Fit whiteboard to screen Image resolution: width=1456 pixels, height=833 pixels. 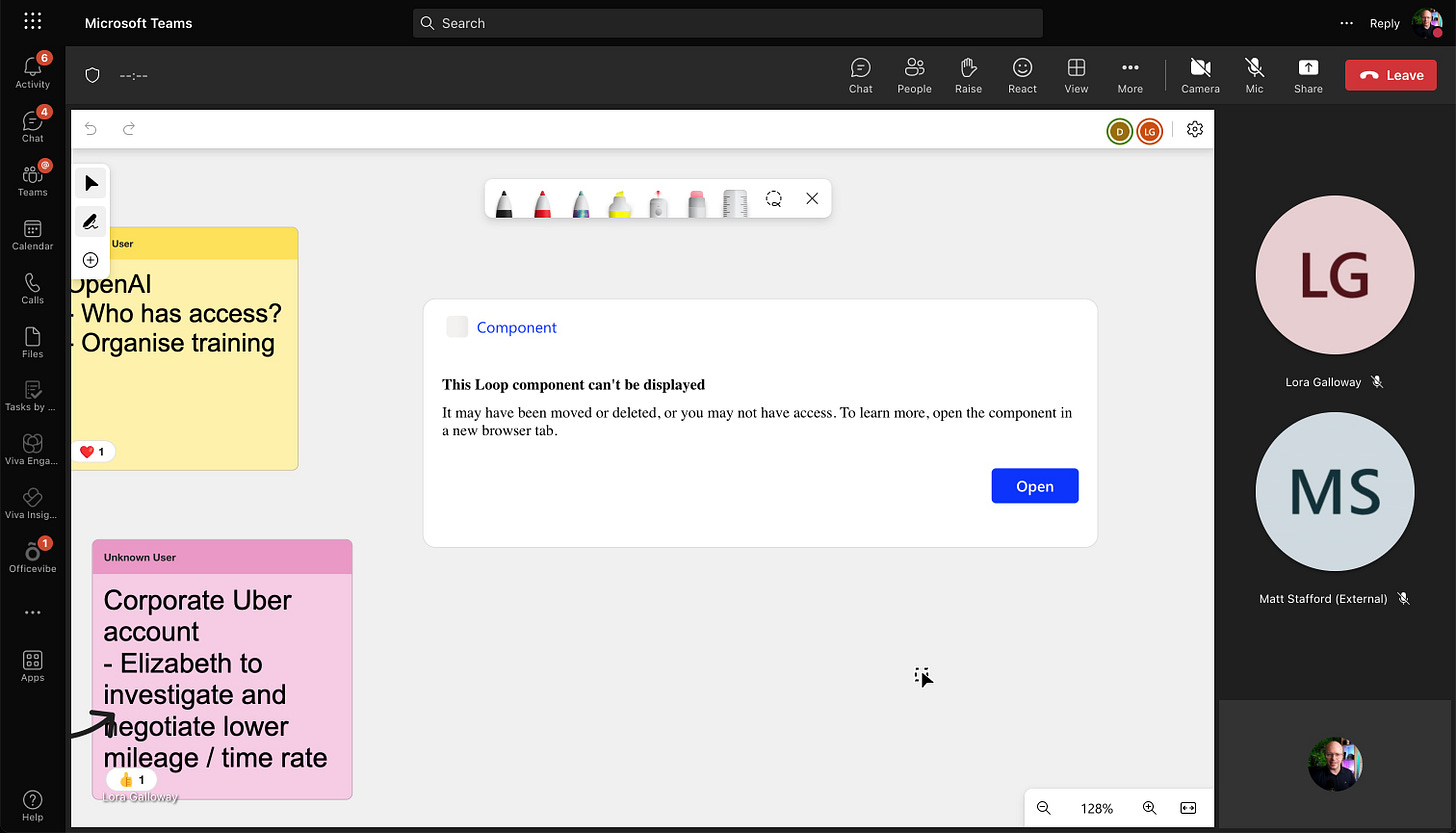(1188, 808)
